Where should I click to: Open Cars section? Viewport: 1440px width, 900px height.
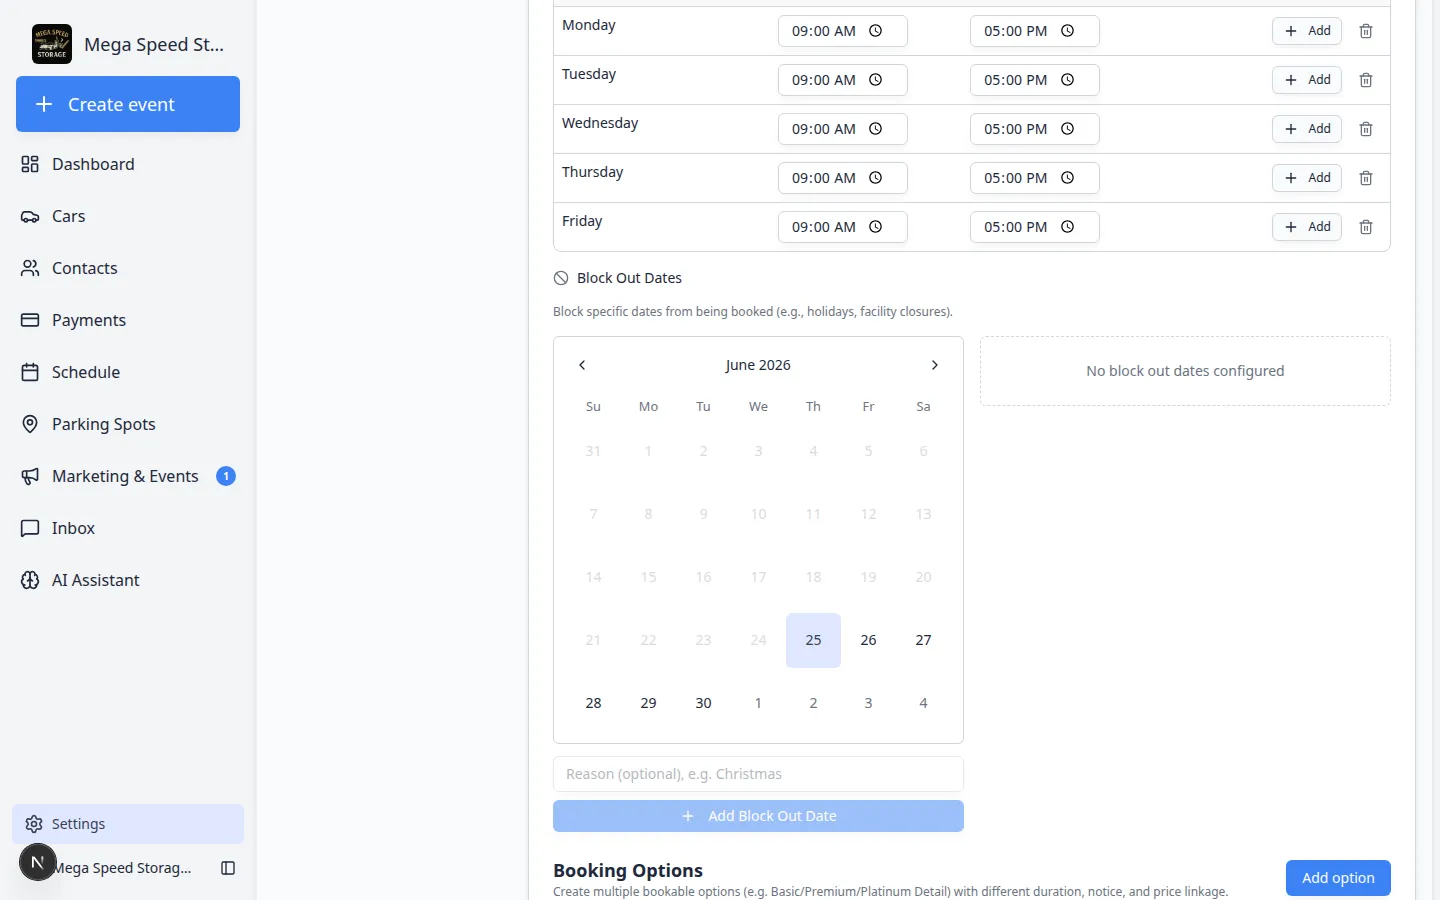128,216
